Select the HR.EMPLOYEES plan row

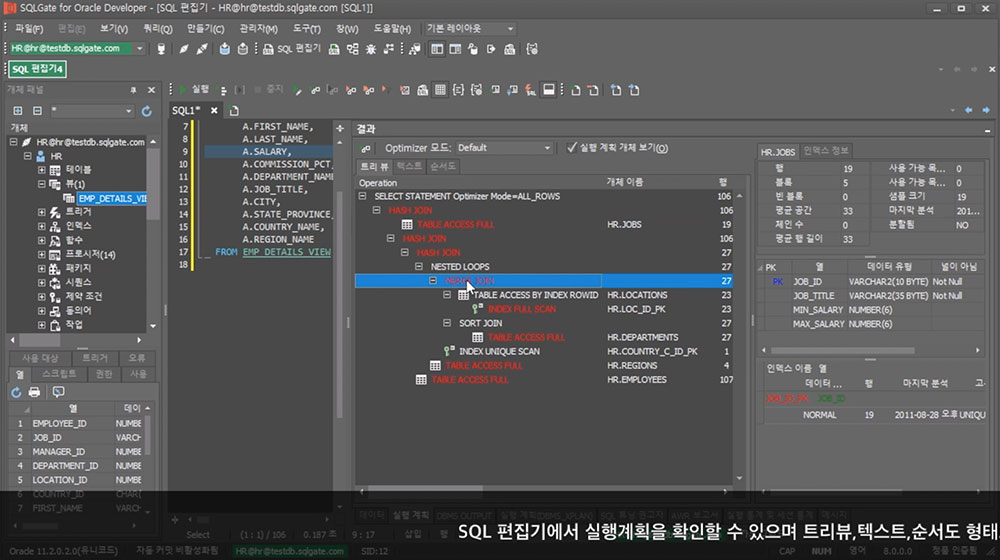pos(543,379)
